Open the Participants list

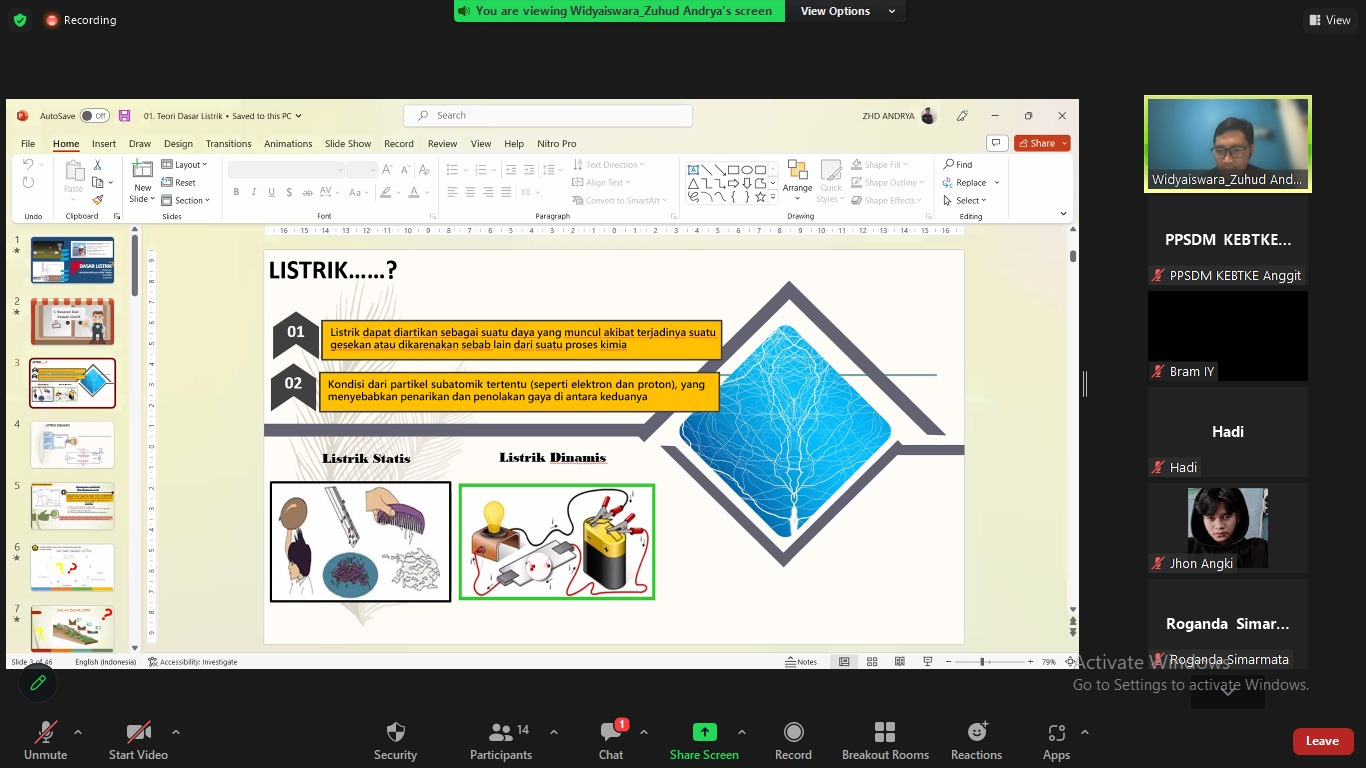pos(501,733)
